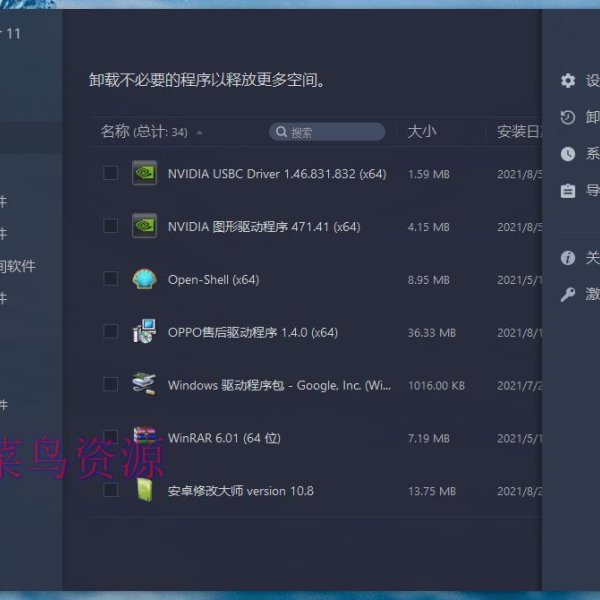Click the 1.59 MB size value
This screenshot has width=600, height=600.
pos(429,174)
